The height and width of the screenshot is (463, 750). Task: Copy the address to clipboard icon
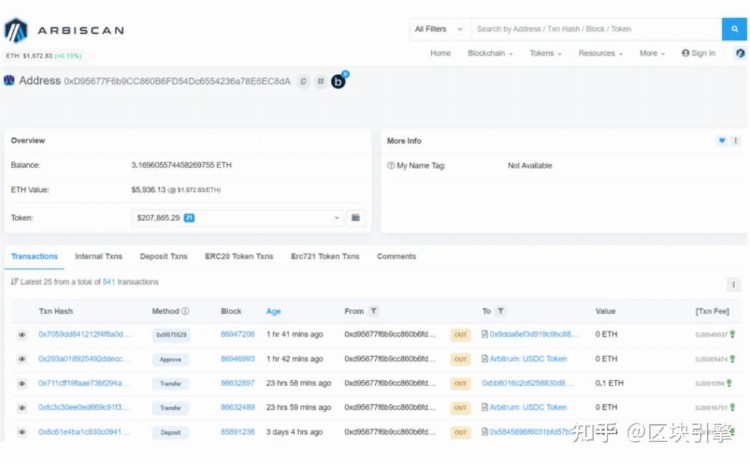[303, 81]
